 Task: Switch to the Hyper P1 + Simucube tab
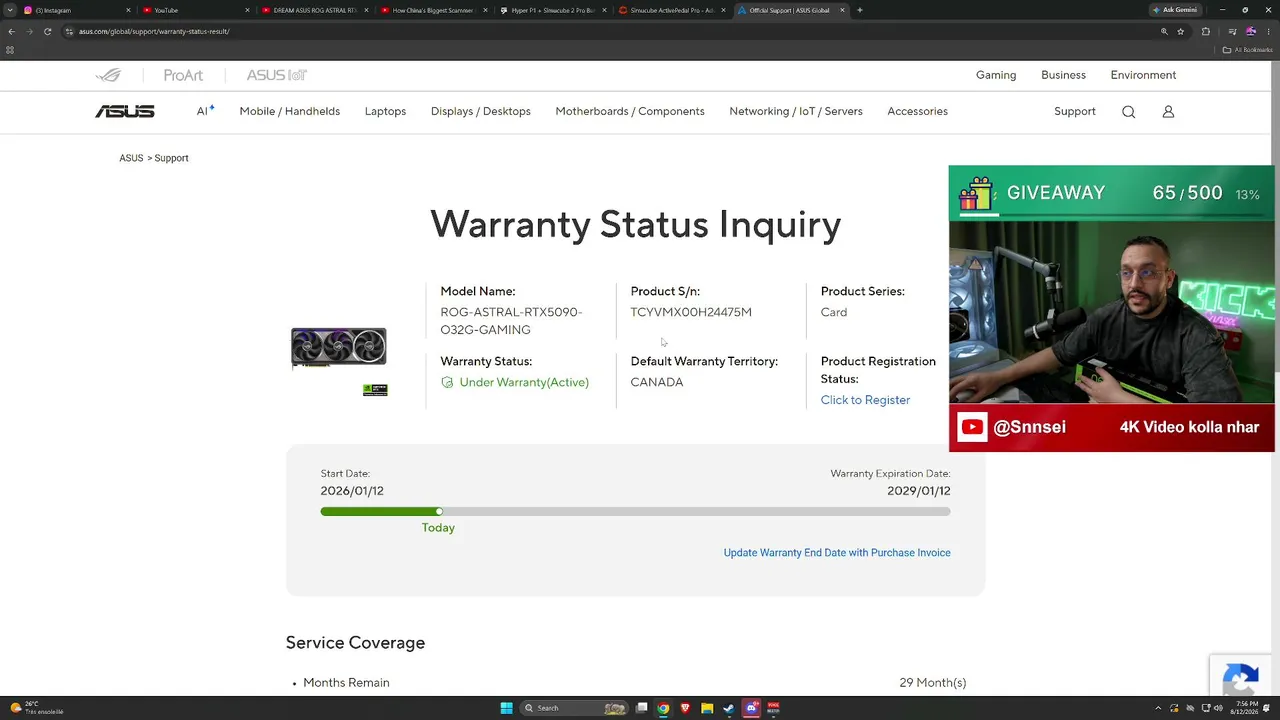[x=552, y=10]
